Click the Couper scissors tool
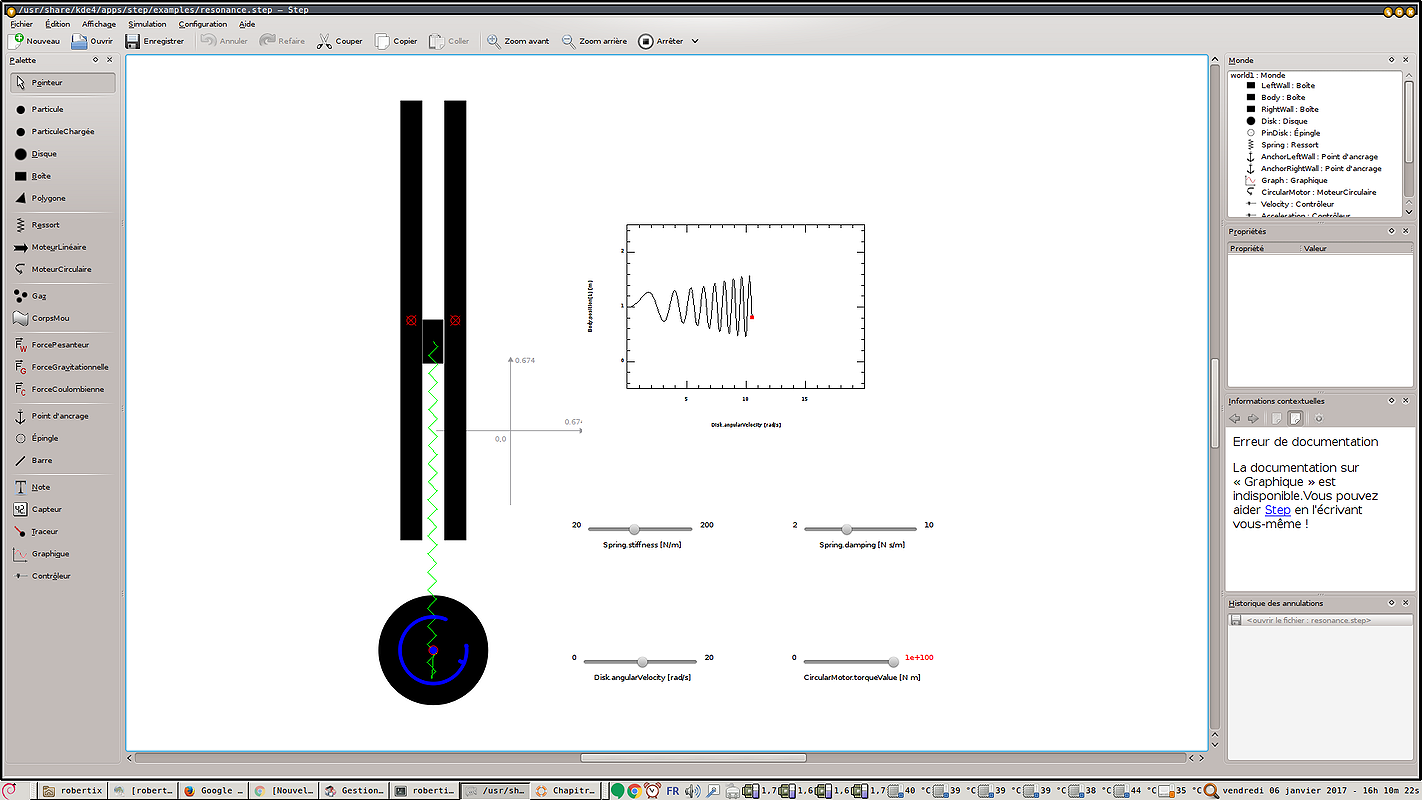Screen dimensions: 1422x800 (x=340, y=41)
